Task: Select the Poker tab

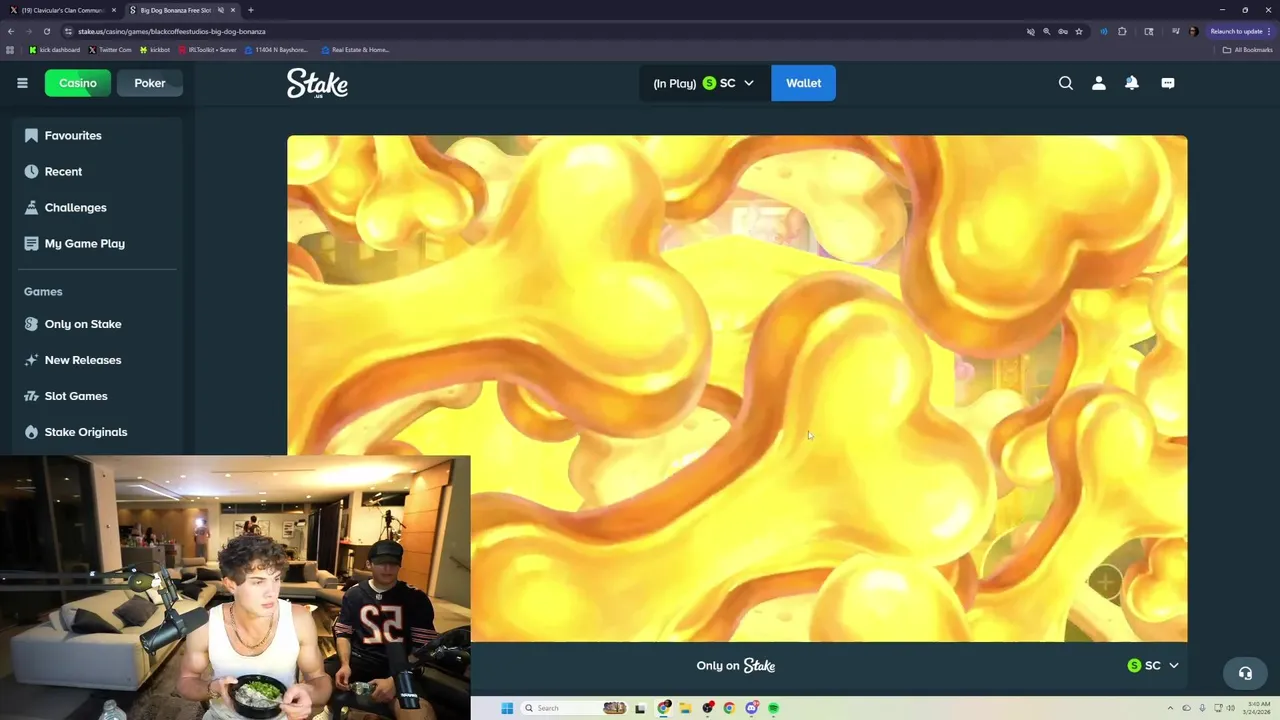Action: coord(150,83)
